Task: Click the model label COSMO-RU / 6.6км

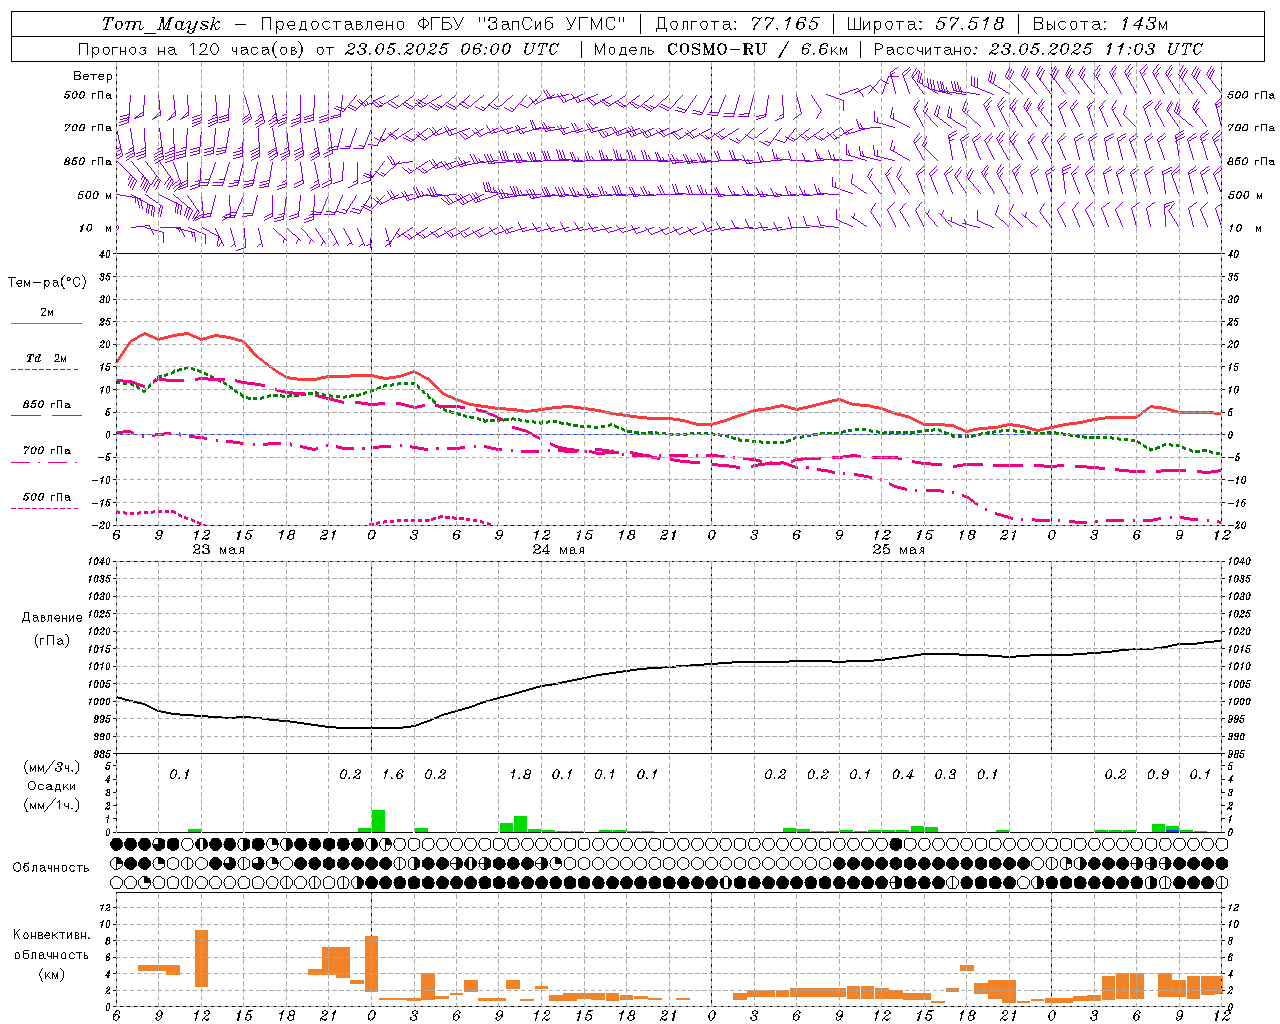Action: pyautogui.click(x=757, y=49)
